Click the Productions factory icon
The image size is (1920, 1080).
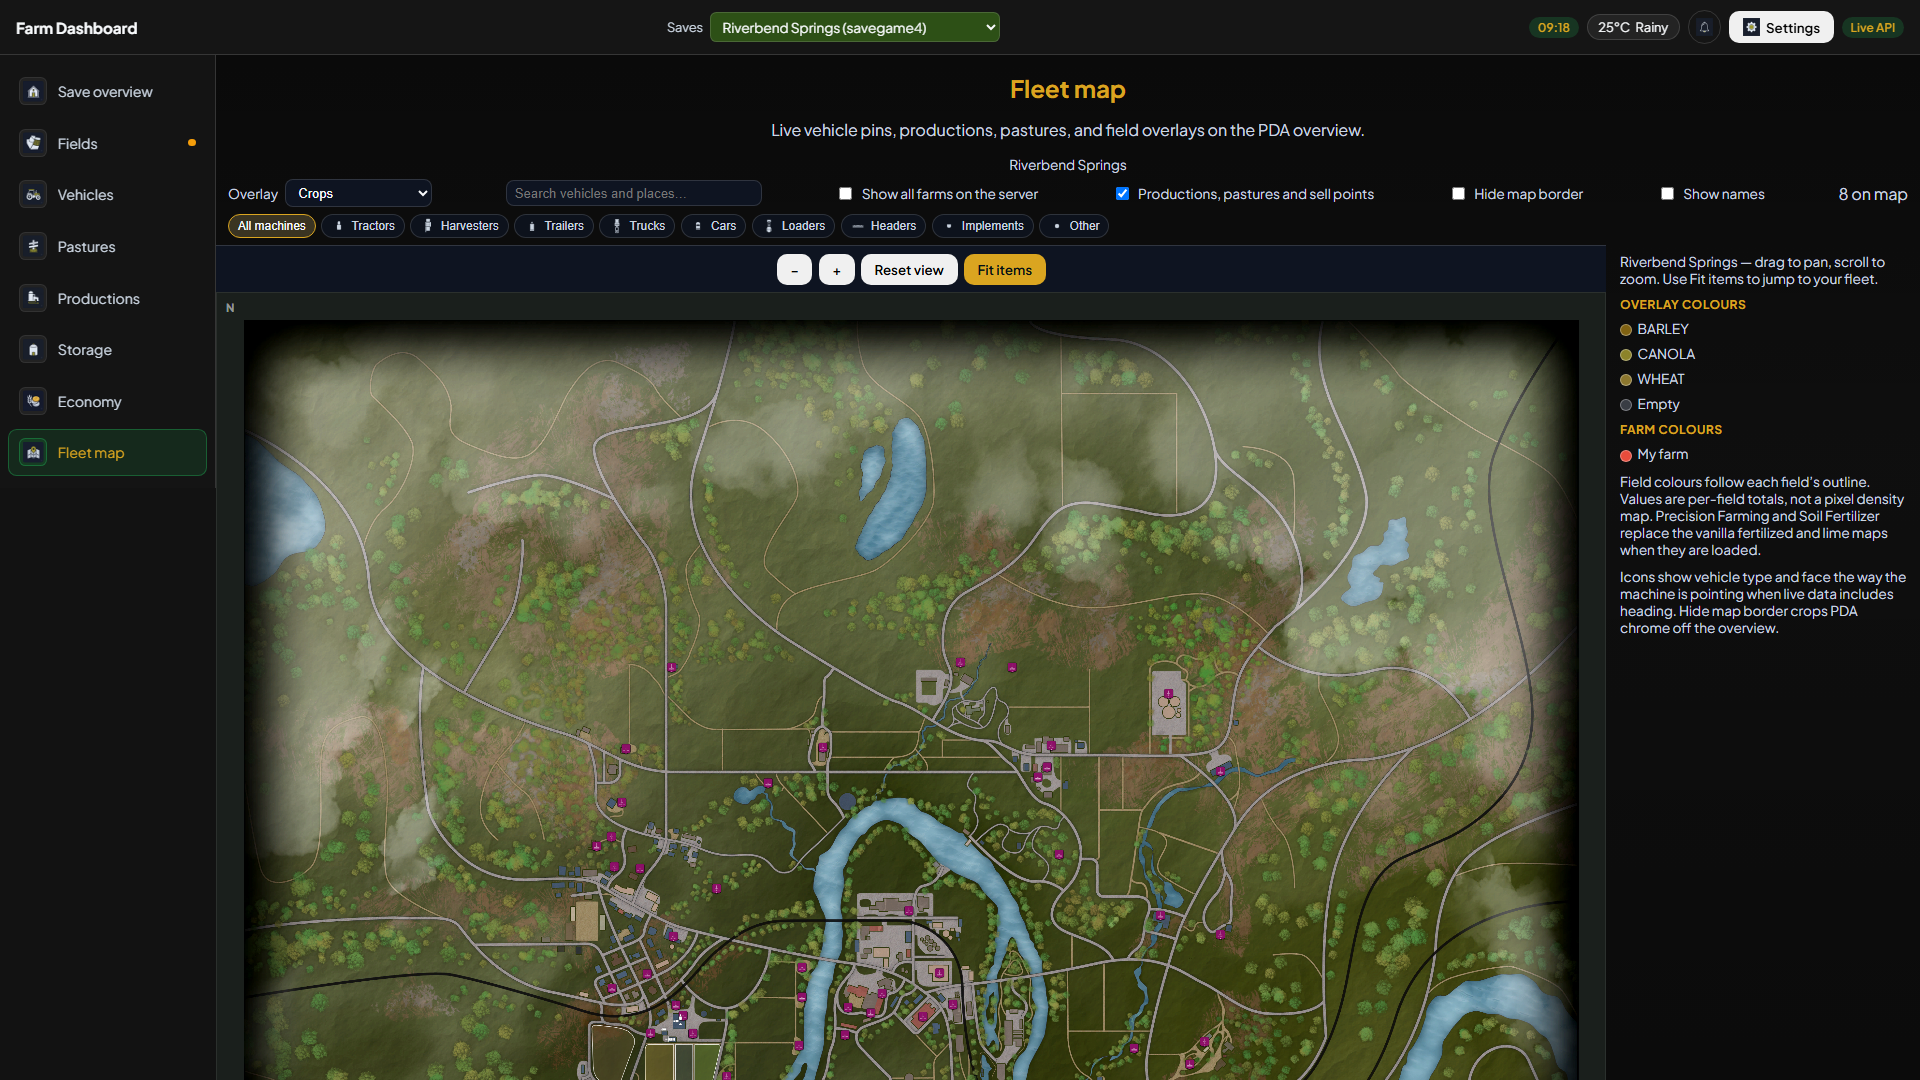pyautogui.click(x=33, y=298)
